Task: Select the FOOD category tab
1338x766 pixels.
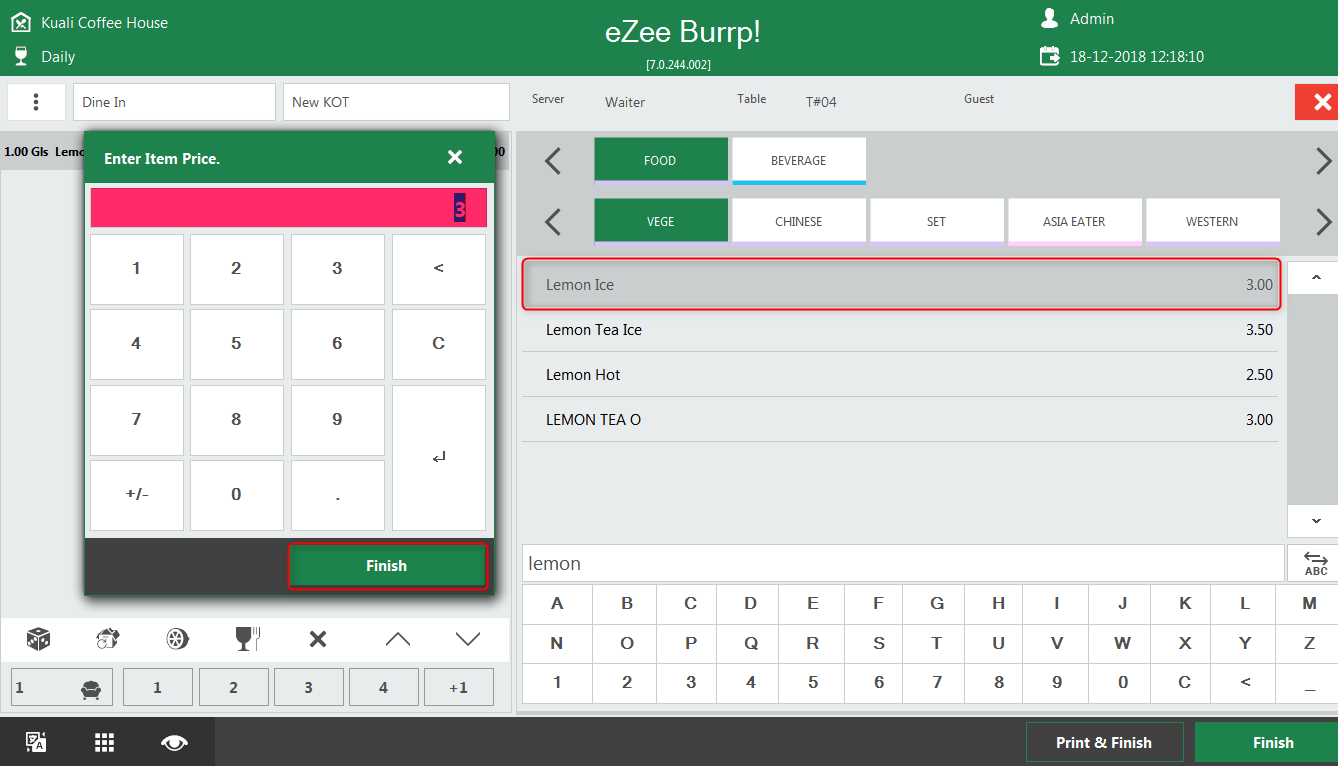Action: 660,160
